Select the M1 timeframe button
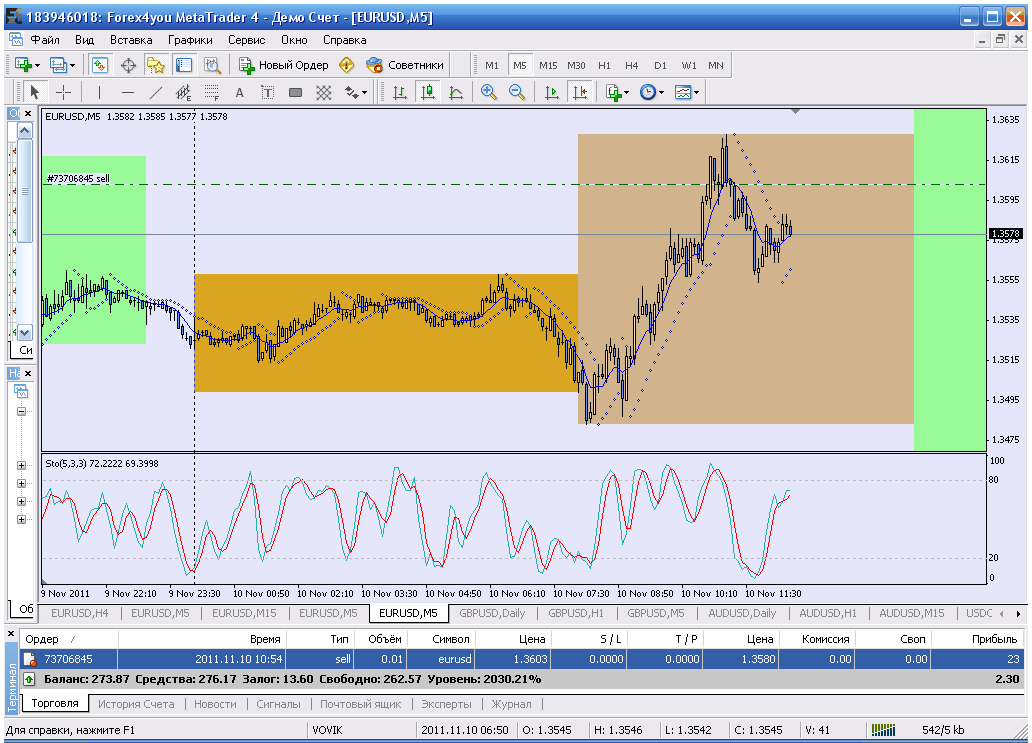 click(492, 65)
